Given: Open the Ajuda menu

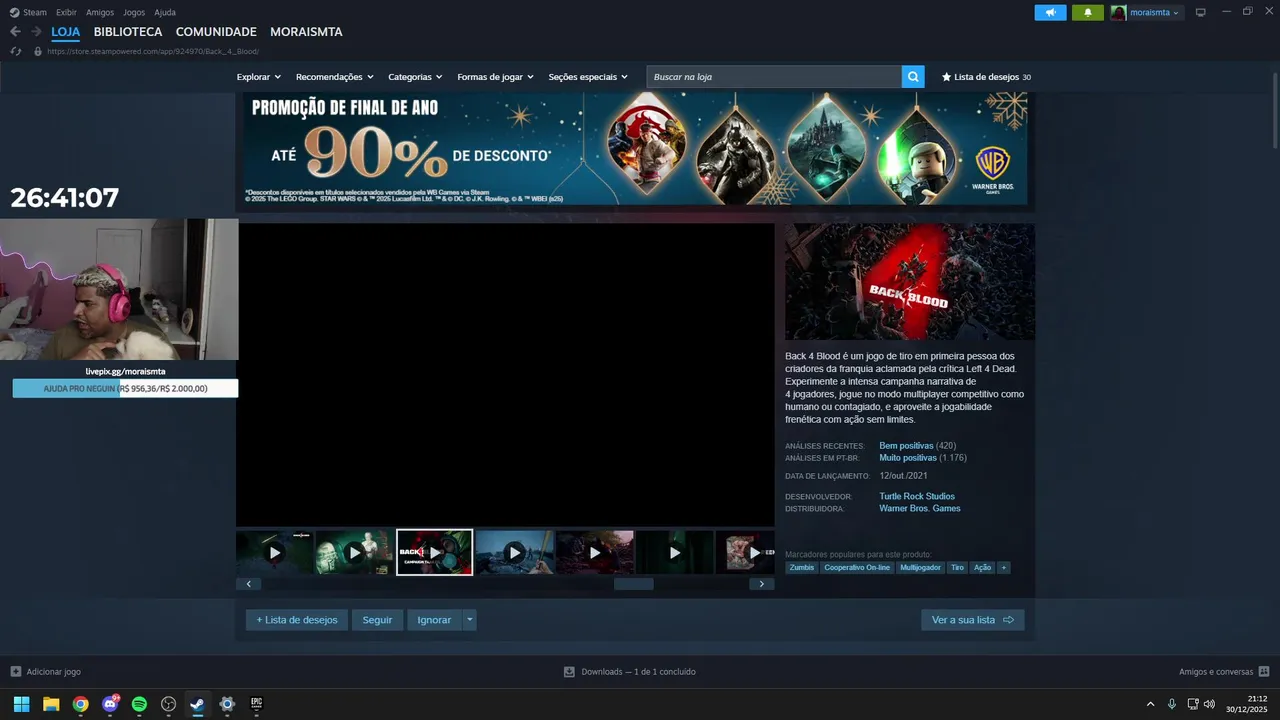Looking at the screenshot, I should tap(165, 12).
